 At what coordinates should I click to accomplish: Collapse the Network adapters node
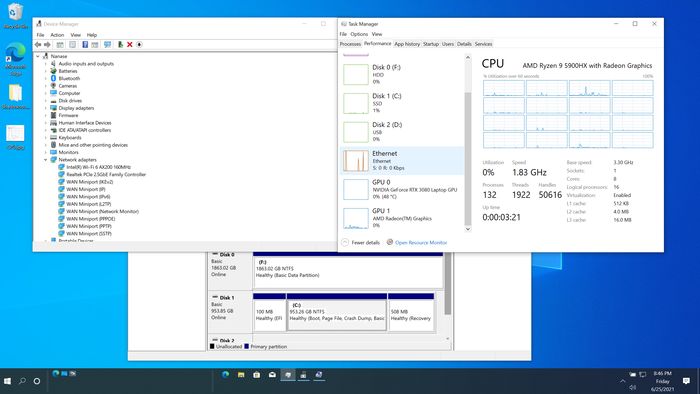click(x=46, y=160)
